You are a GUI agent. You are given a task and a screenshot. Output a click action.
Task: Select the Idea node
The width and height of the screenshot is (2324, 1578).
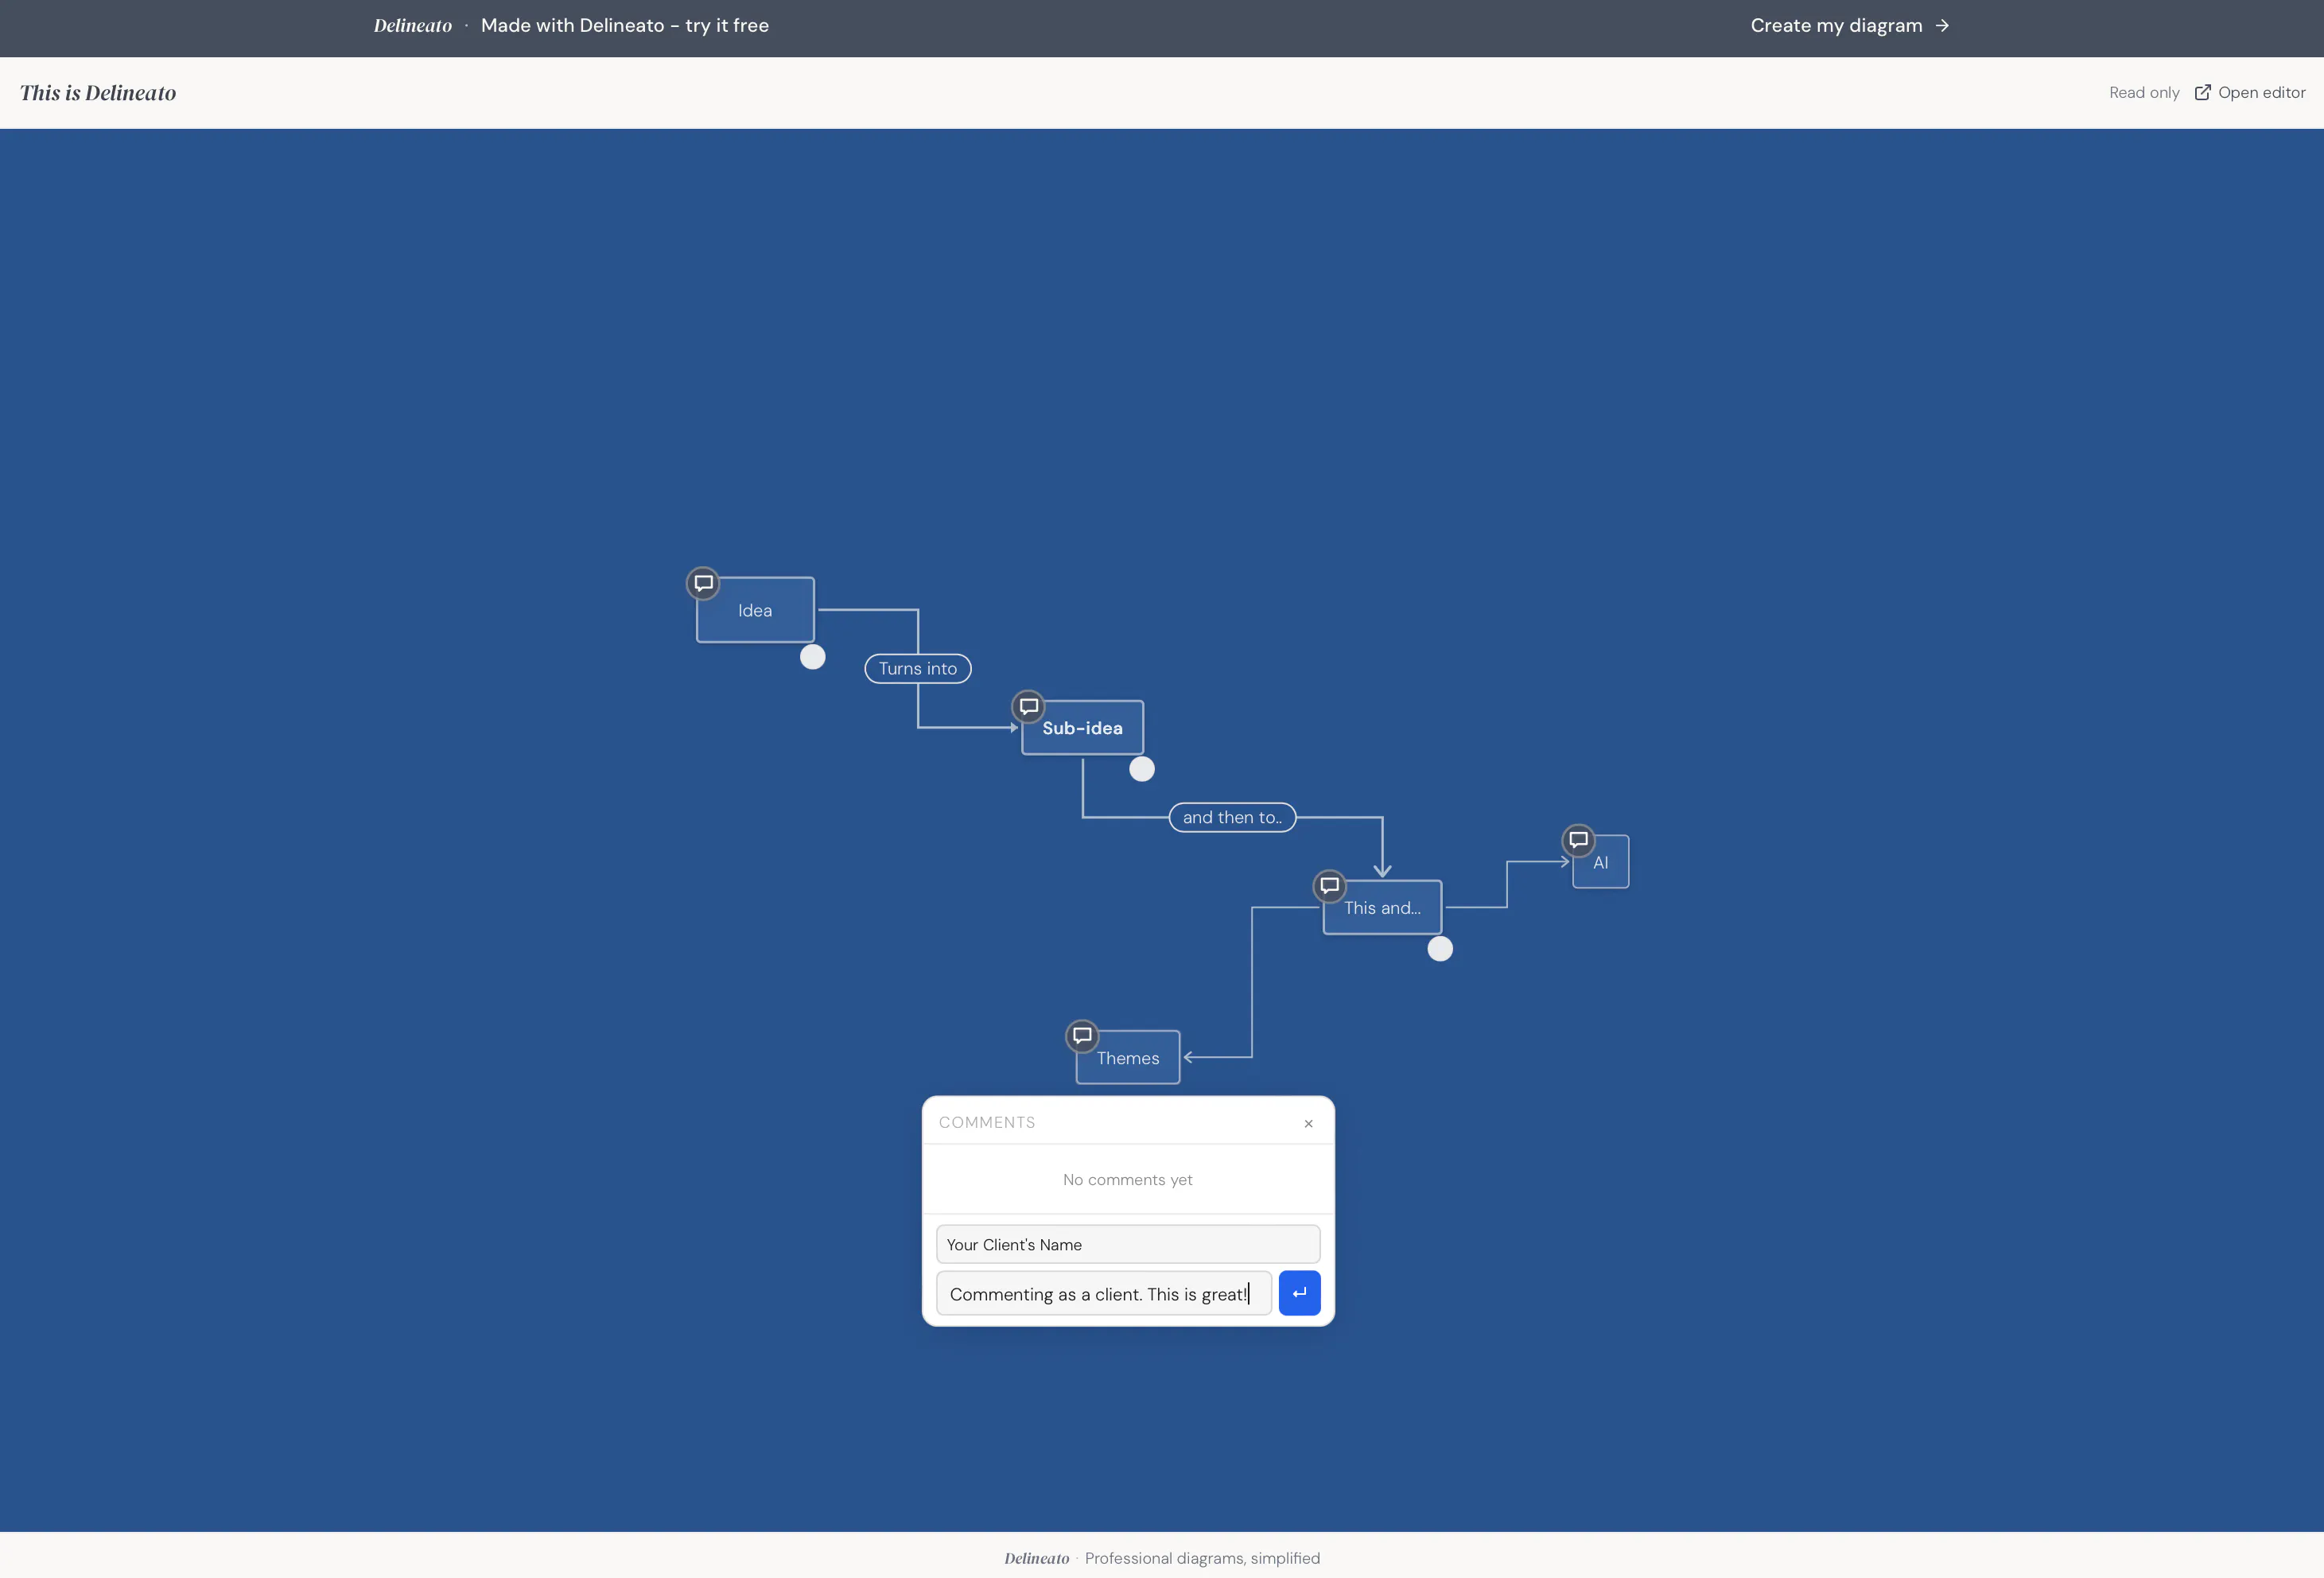pos(755,610)
